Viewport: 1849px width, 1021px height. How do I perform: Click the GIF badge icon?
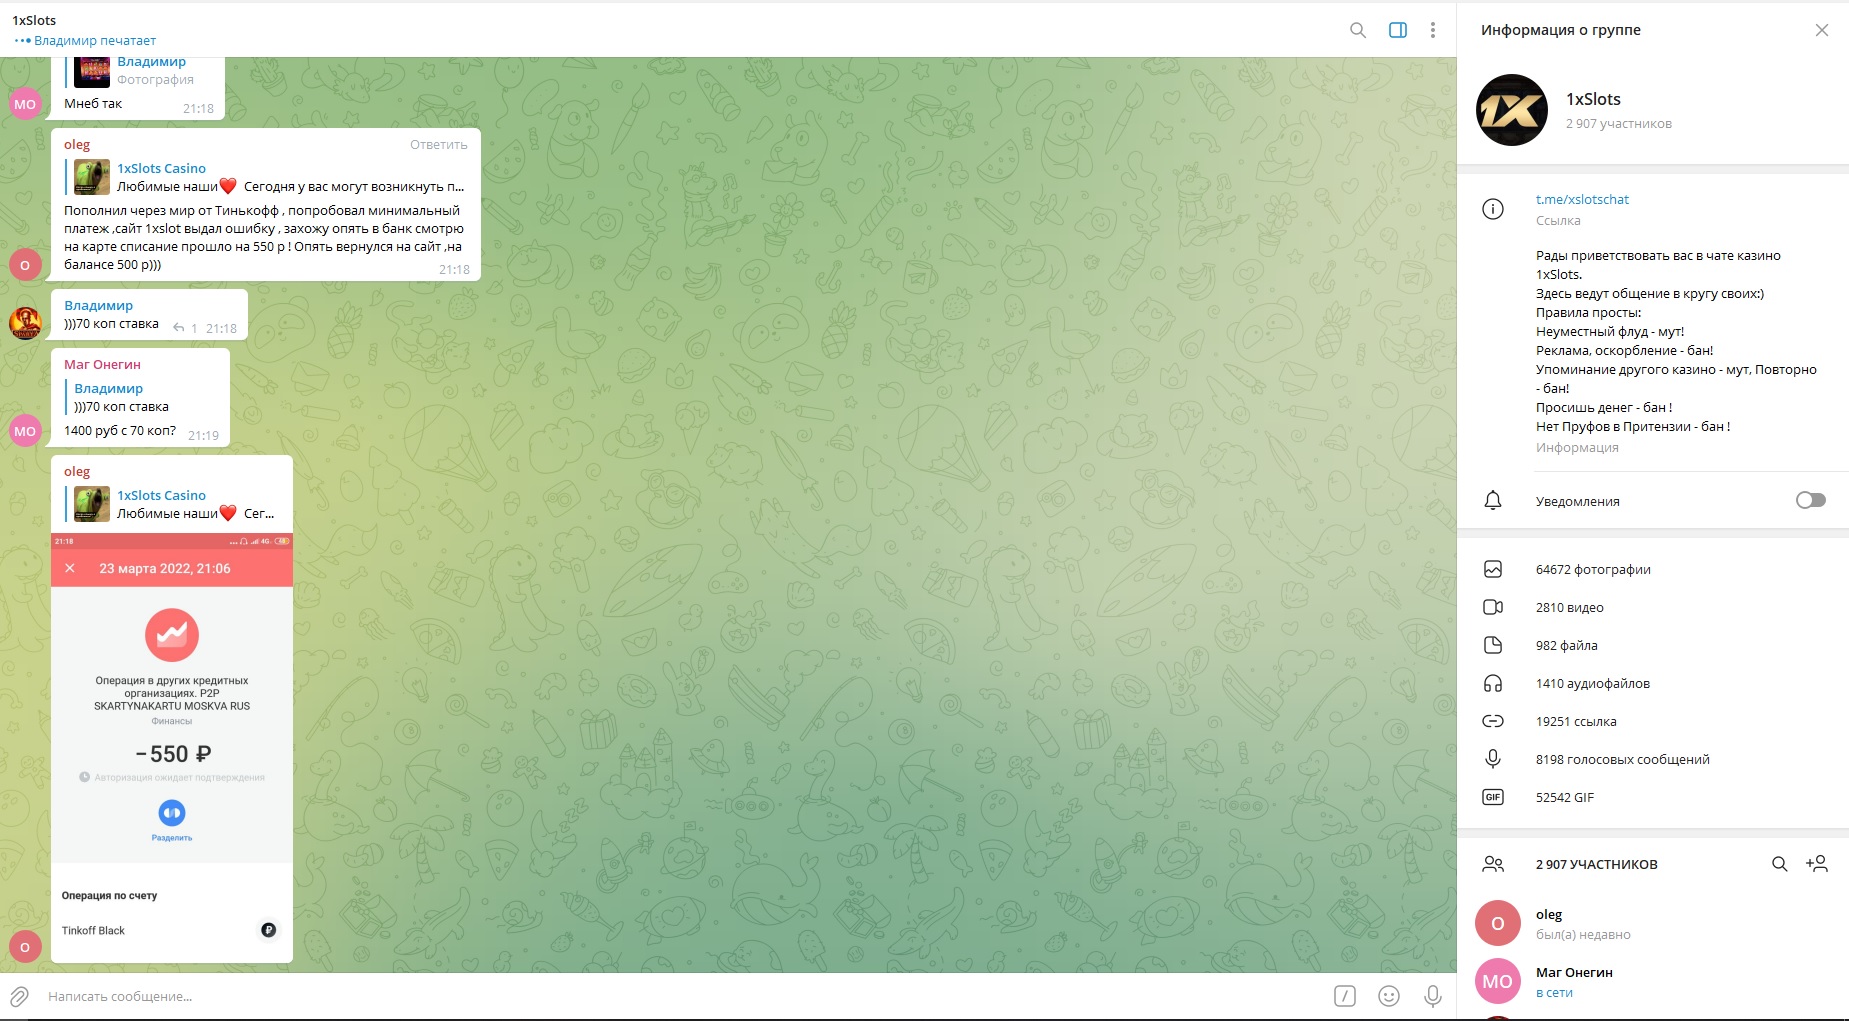coord(1493,797)
